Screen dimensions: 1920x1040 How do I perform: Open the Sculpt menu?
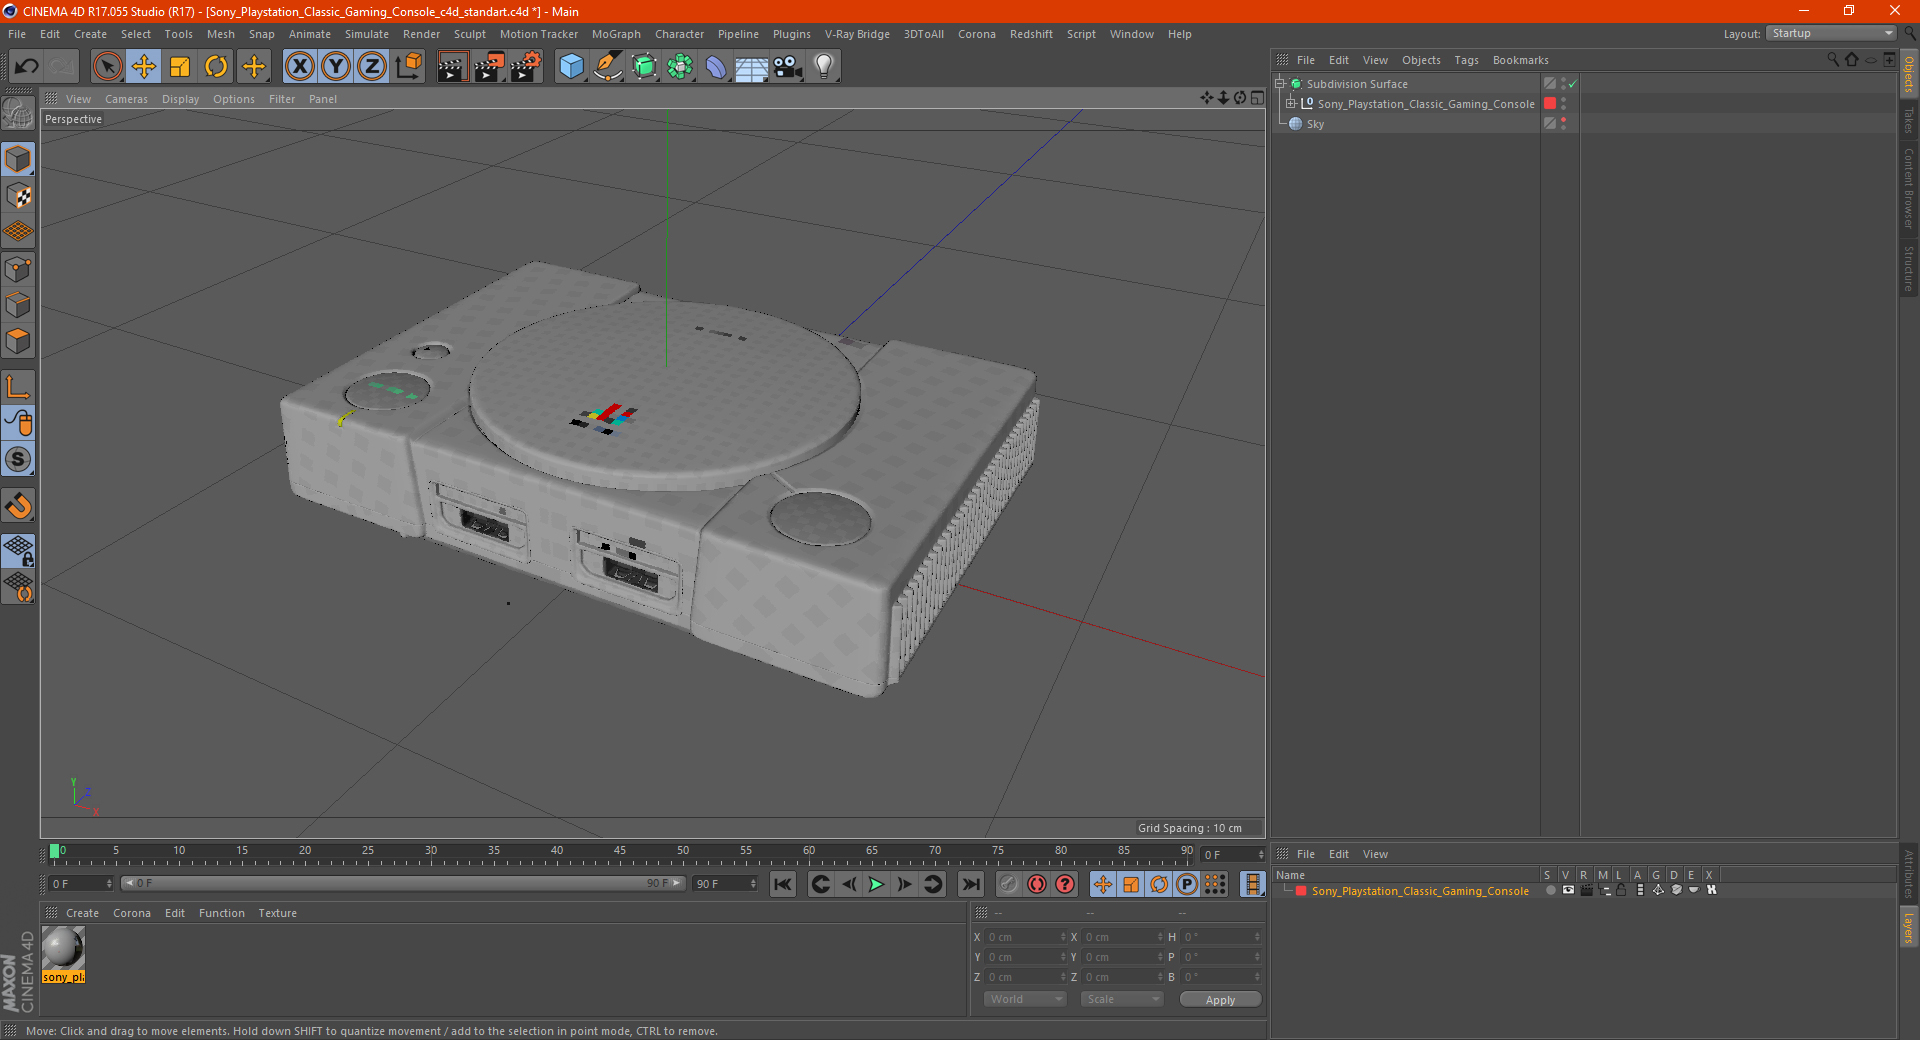[469, 34]
